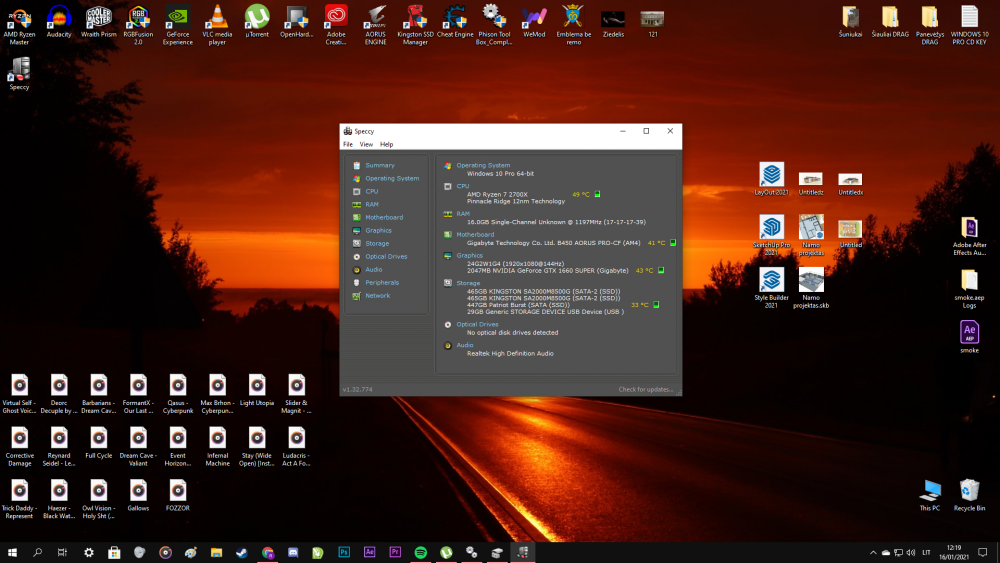
Task: Select CPU in Speccy's sidebar
Action: pos(371,191)
